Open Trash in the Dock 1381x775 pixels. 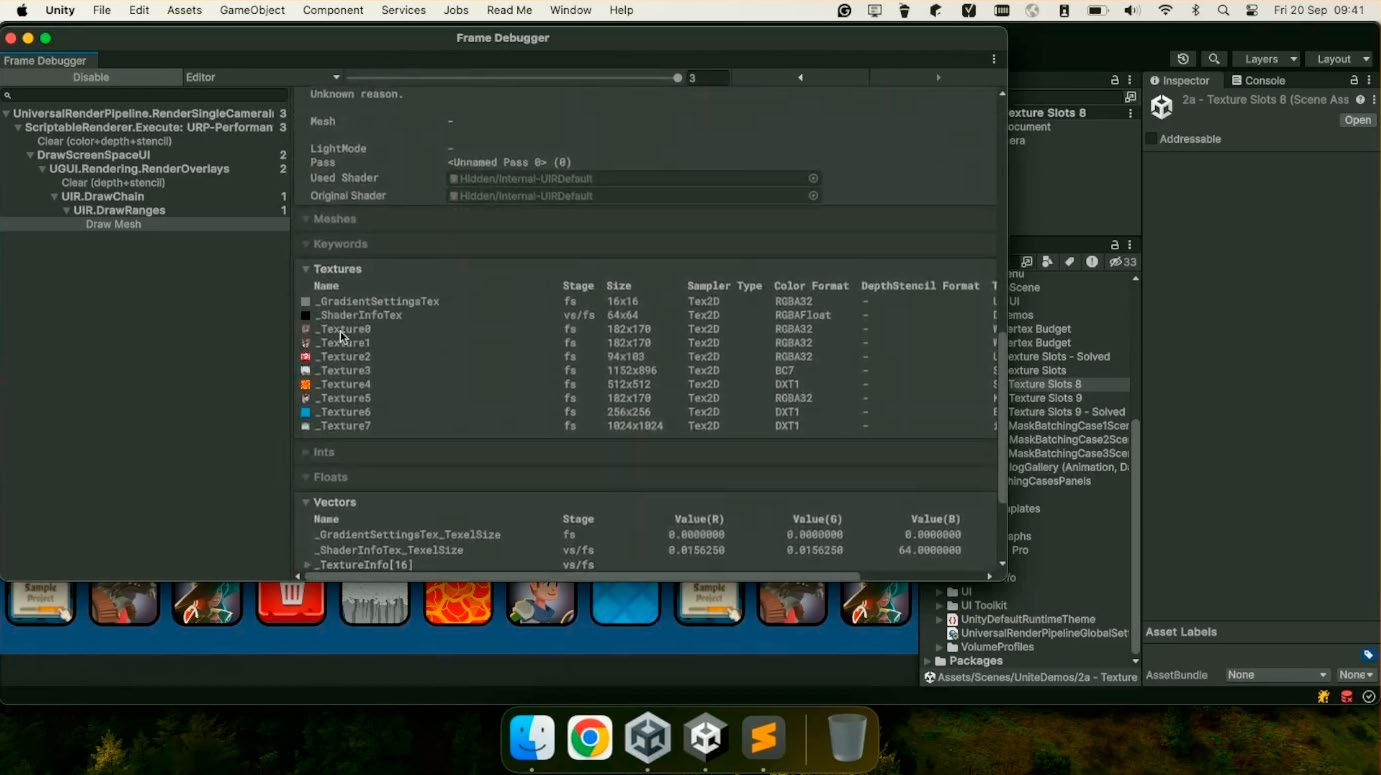847,739
